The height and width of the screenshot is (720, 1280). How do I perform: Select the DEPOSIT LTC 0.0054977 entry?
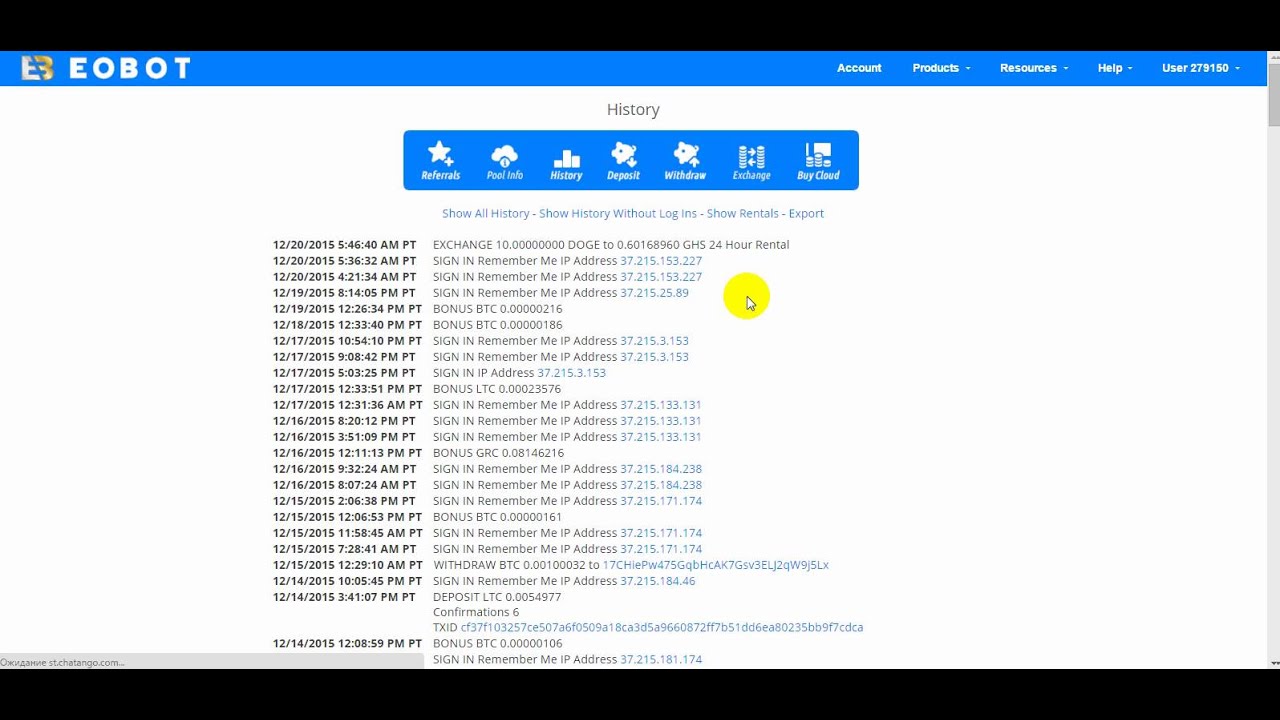coord(497,597)
